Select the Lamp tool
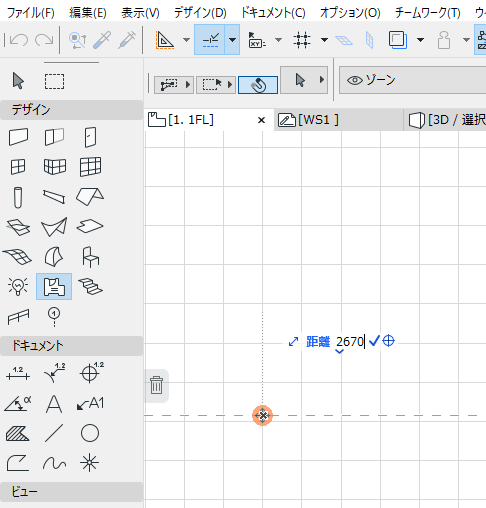The image size is (486, 508). click(18, 286)
